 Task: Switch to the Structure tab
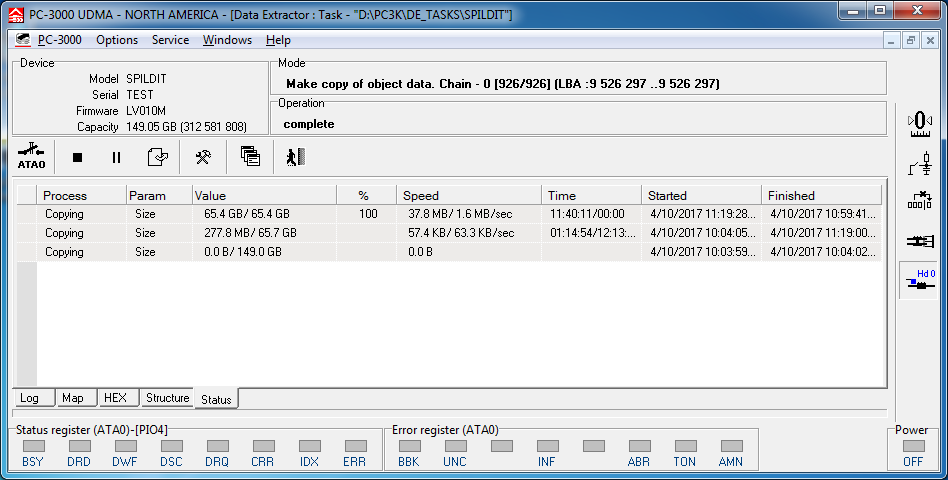[167, 398]
